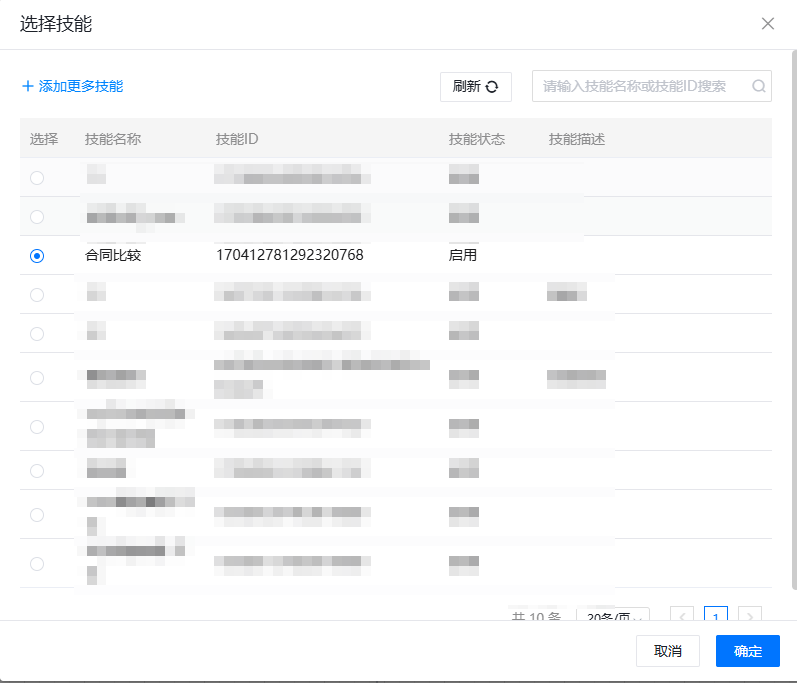Select the radio button directly below 合同比较
Viewport: 797px width, 683px height.
37,295
